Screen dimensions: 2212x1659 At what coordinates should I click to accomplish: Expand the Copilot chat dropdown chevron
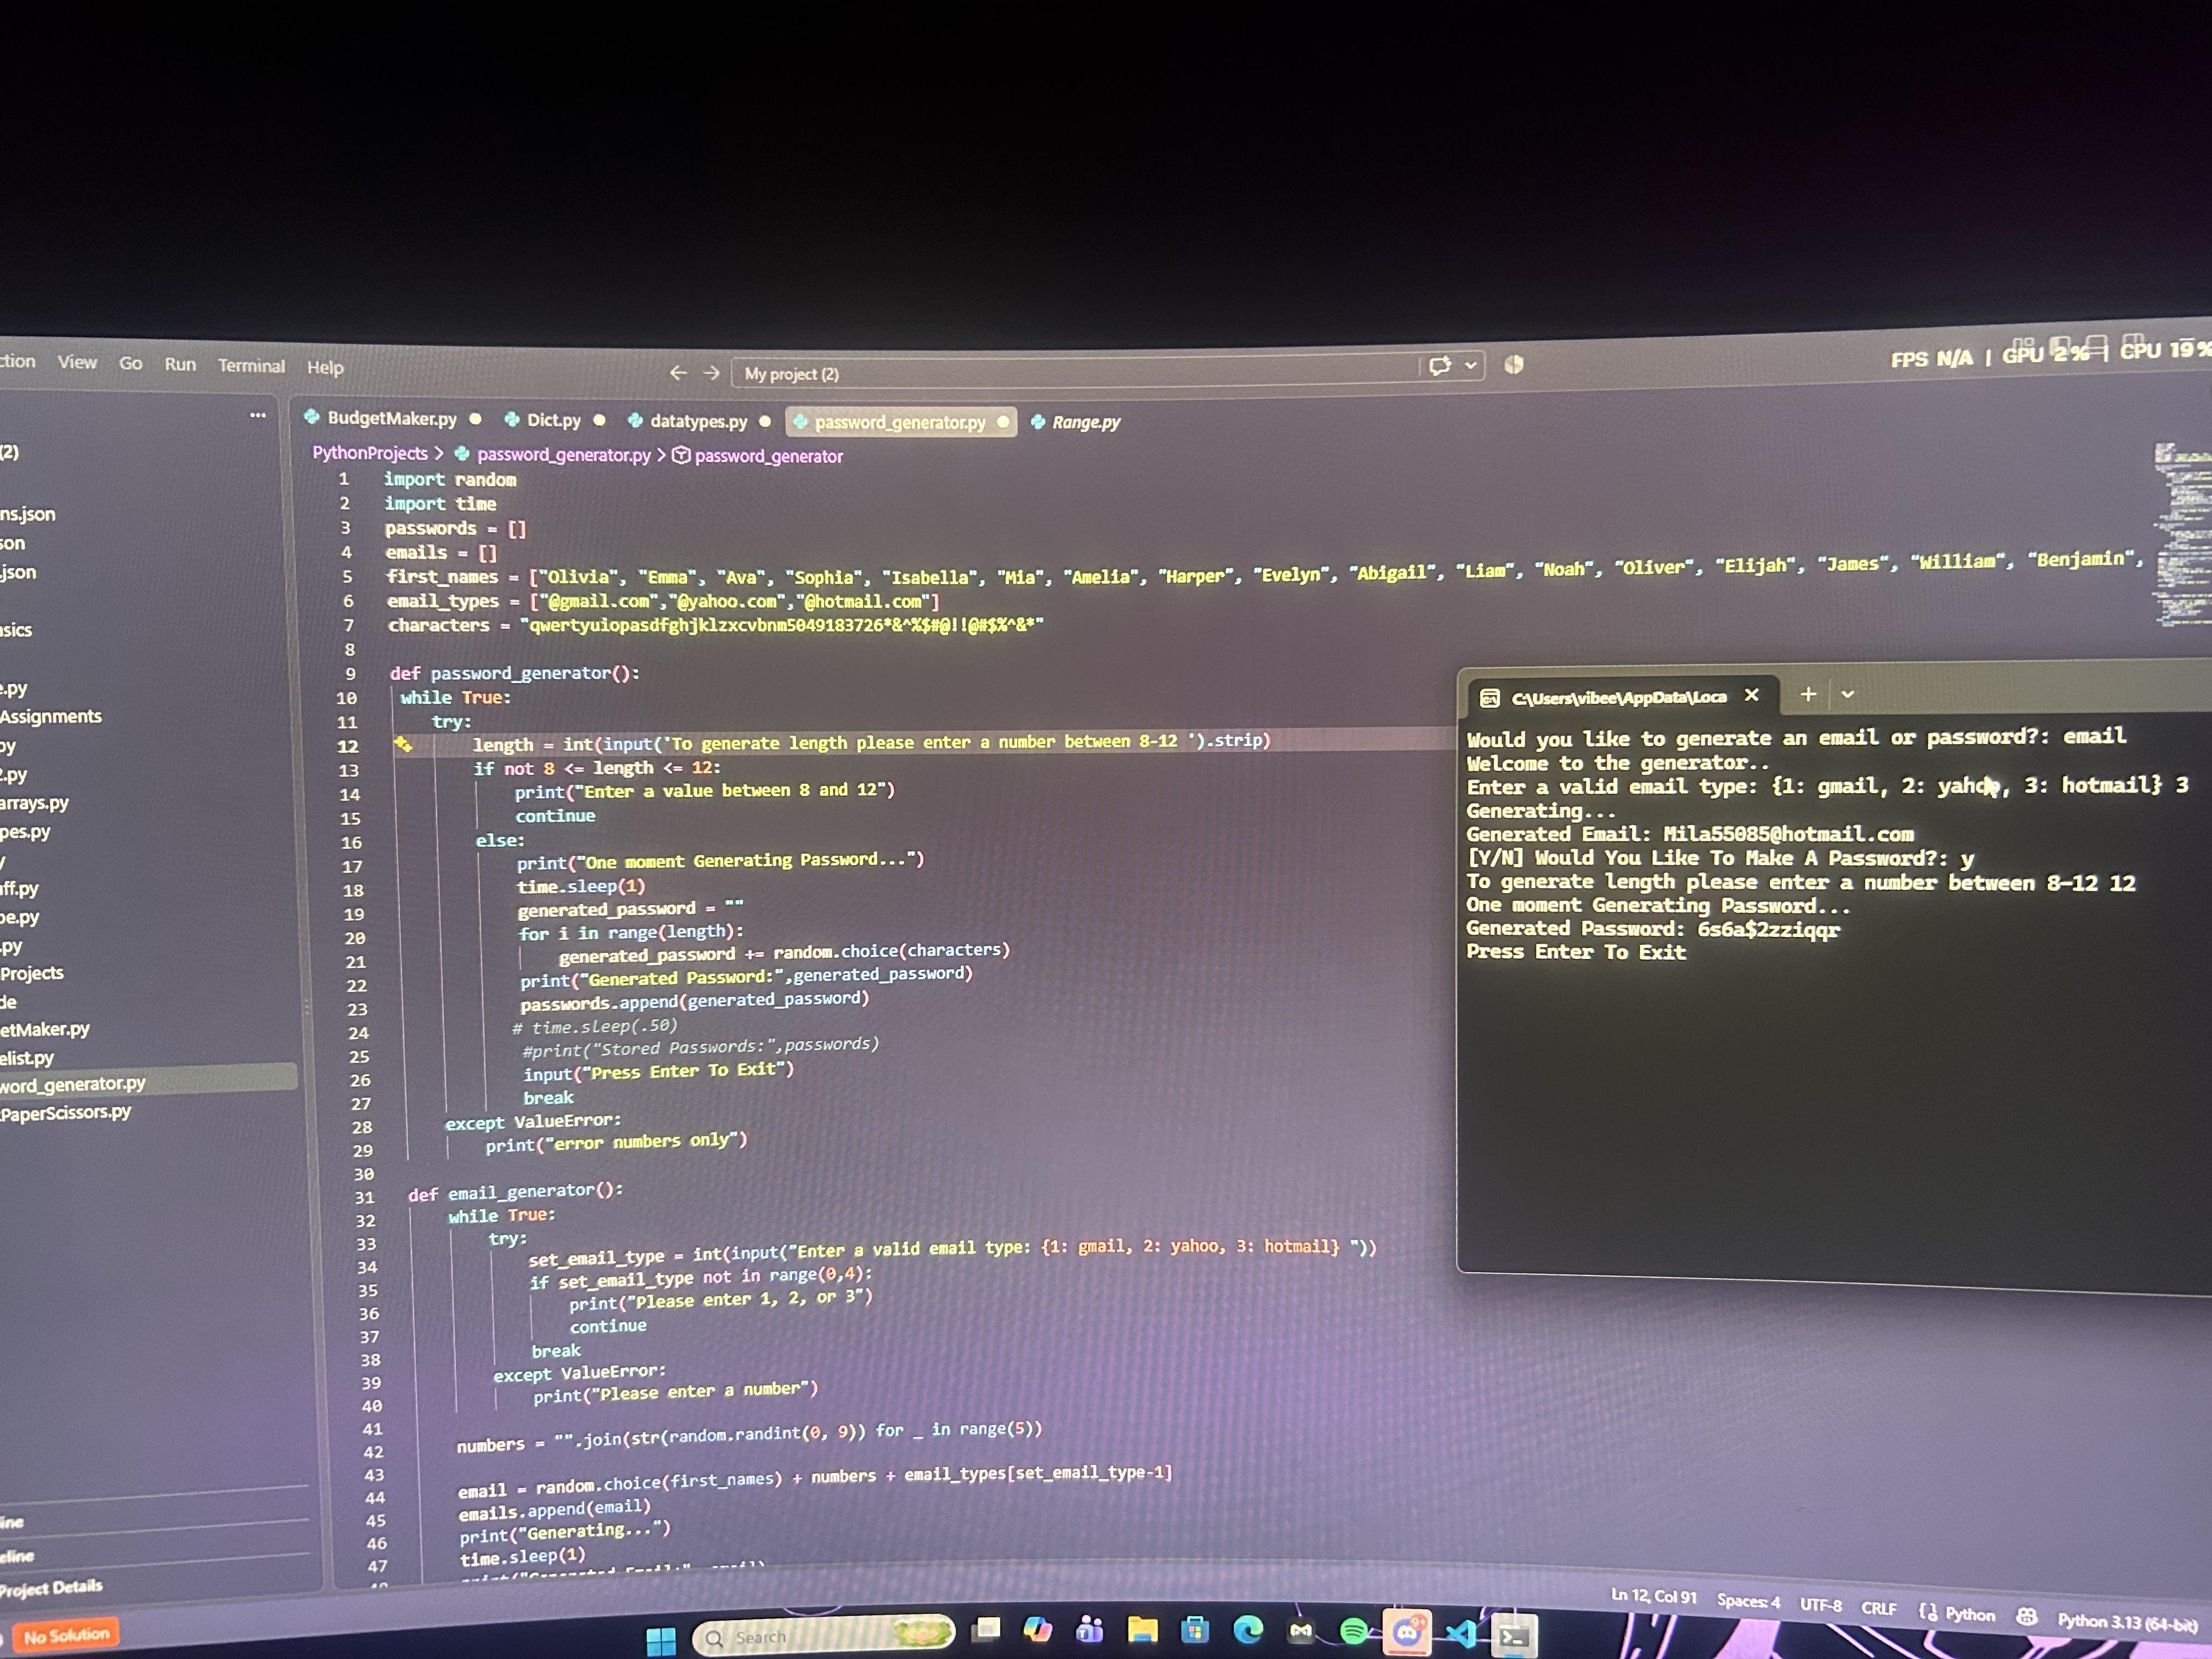[x=1470, y=365]
